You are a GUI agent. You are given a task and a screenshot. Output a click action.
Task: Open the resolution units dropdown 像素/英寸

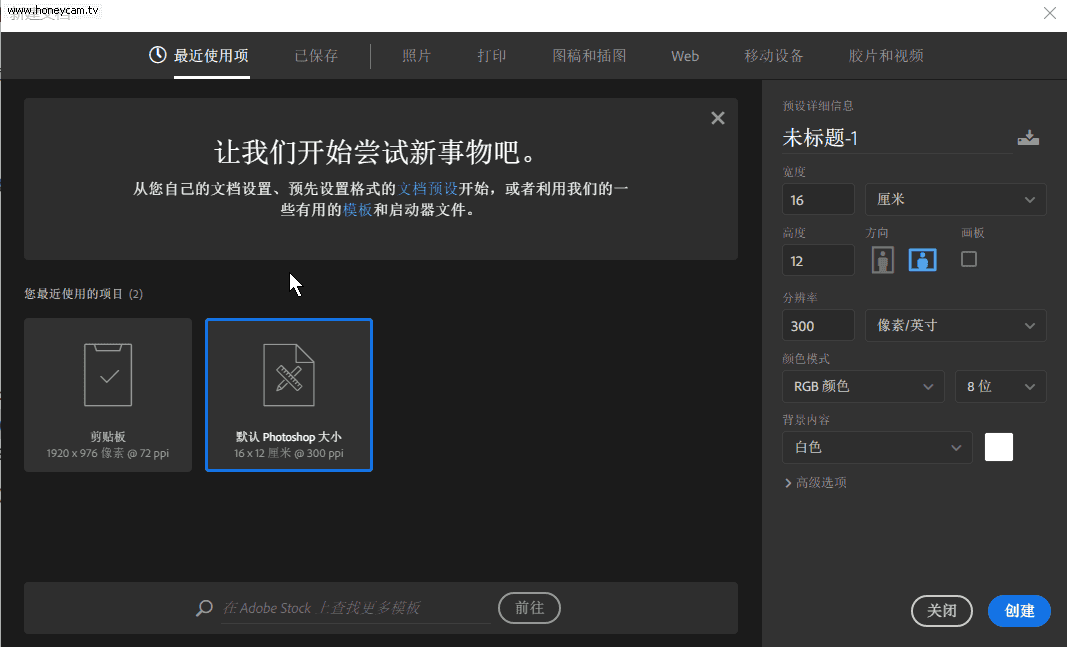(955, 326)
